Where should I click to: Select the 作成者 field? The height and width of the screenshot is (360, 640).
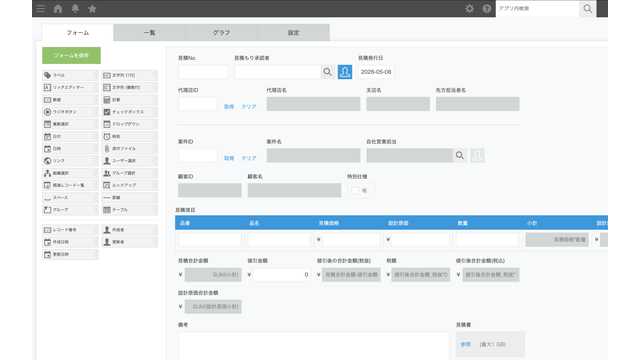pos(129,230)
